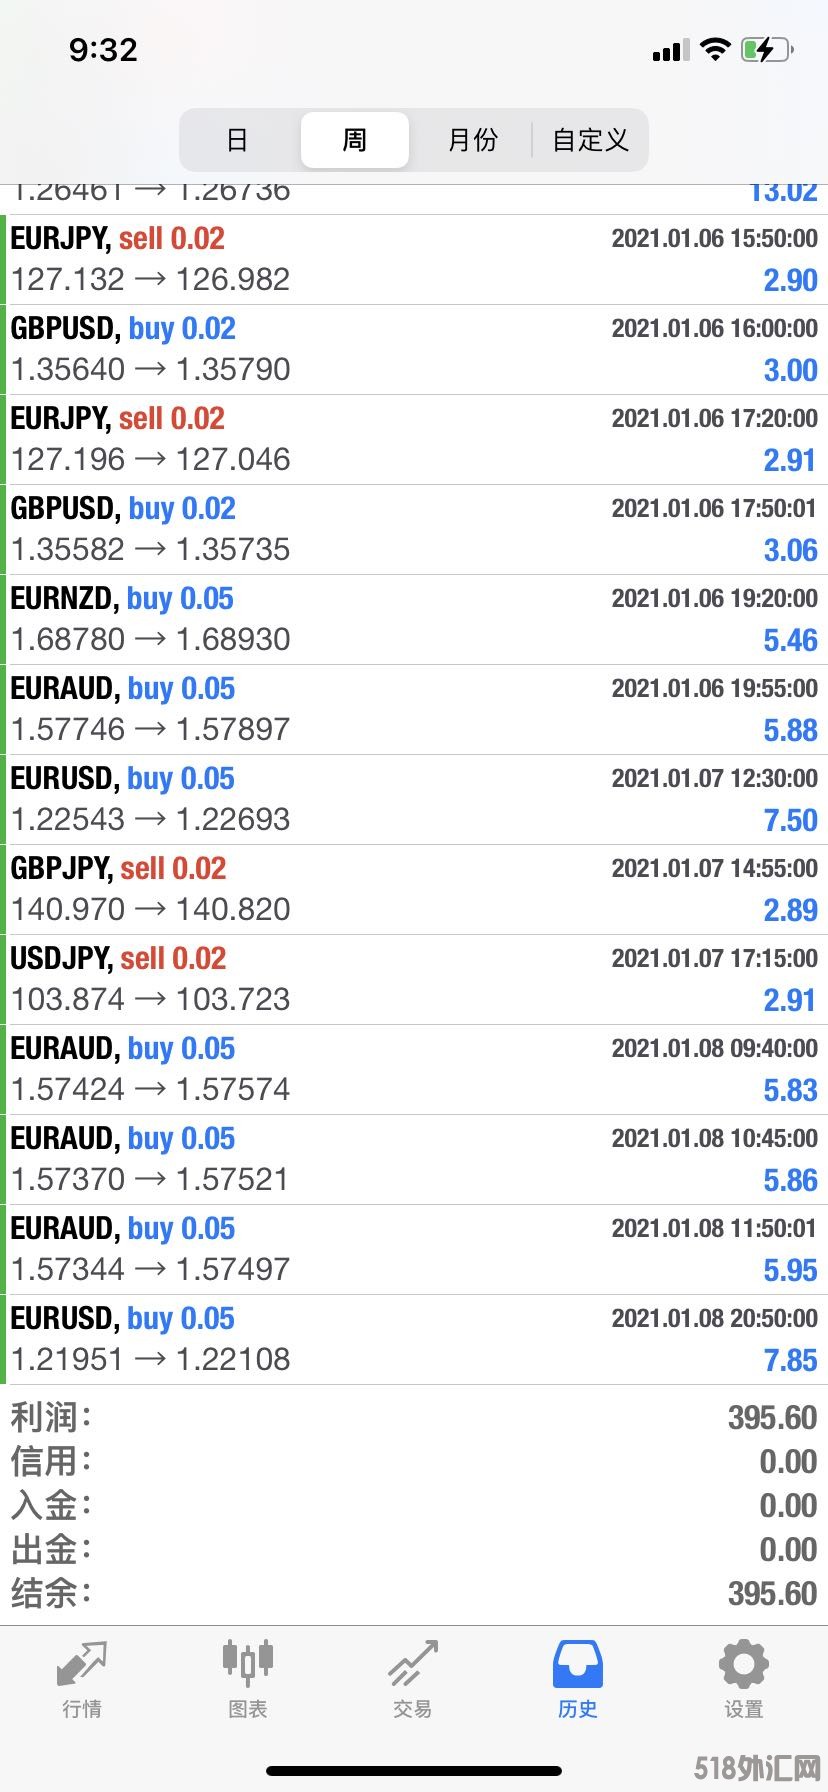Tap the 利润 profit total 395.60
Viewport: 828px width, 1792px height.
point(772,1418)
